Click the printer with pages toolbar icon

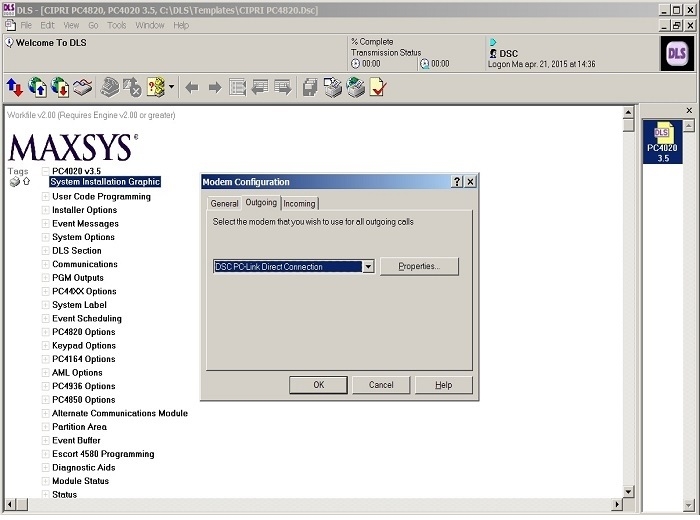pyautogui.click(x=333, y=87)
